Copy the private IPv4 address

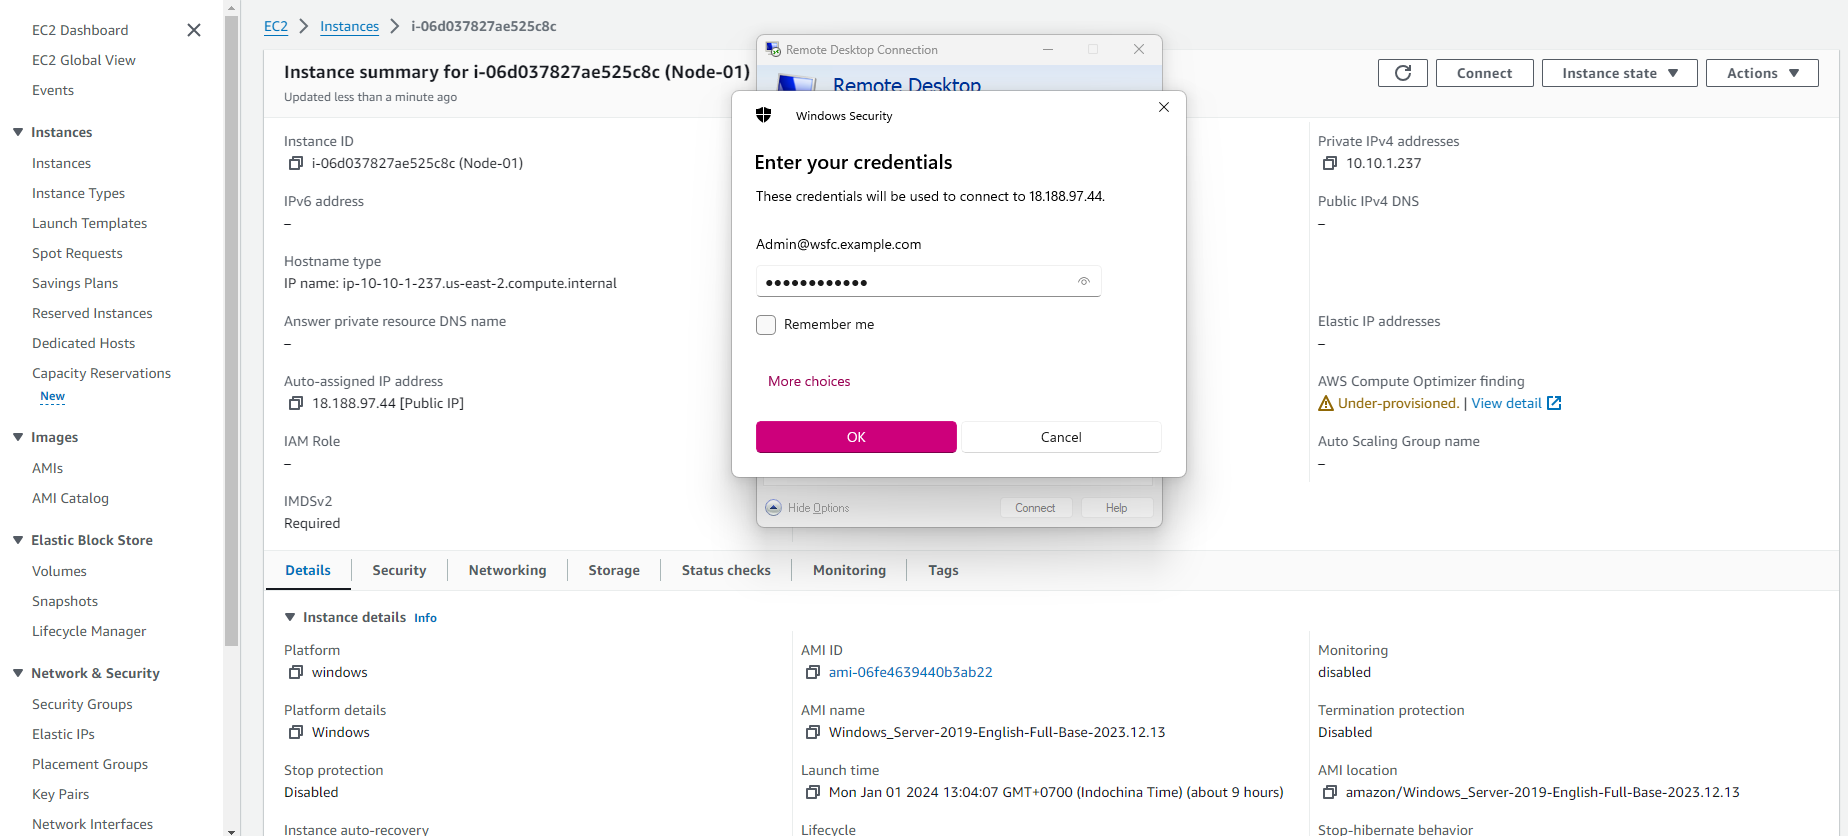click(x=1330, y=163)
